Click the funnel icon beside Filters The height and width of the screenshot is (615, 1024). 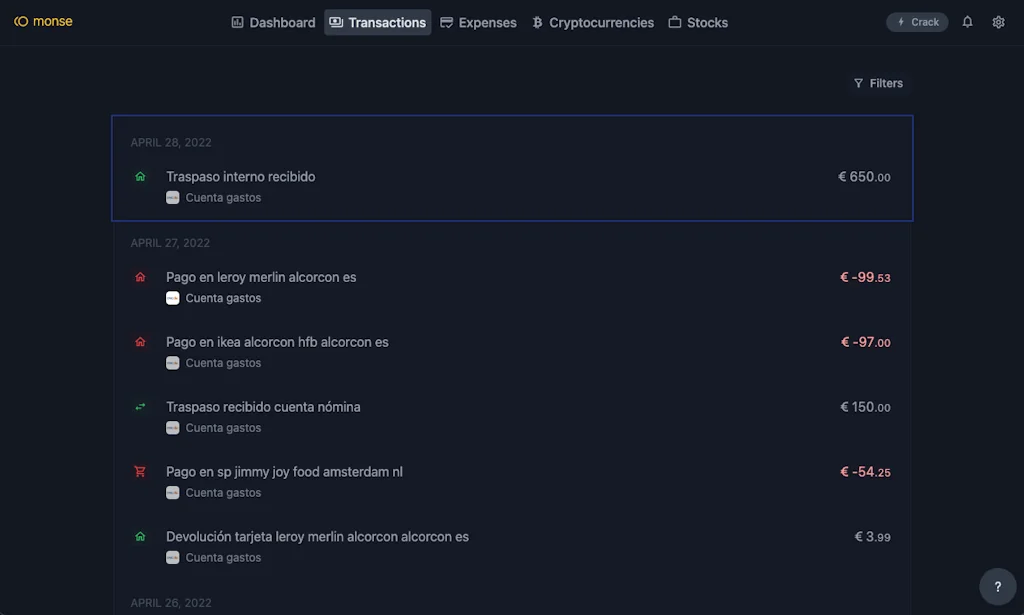tap(857, 83)
